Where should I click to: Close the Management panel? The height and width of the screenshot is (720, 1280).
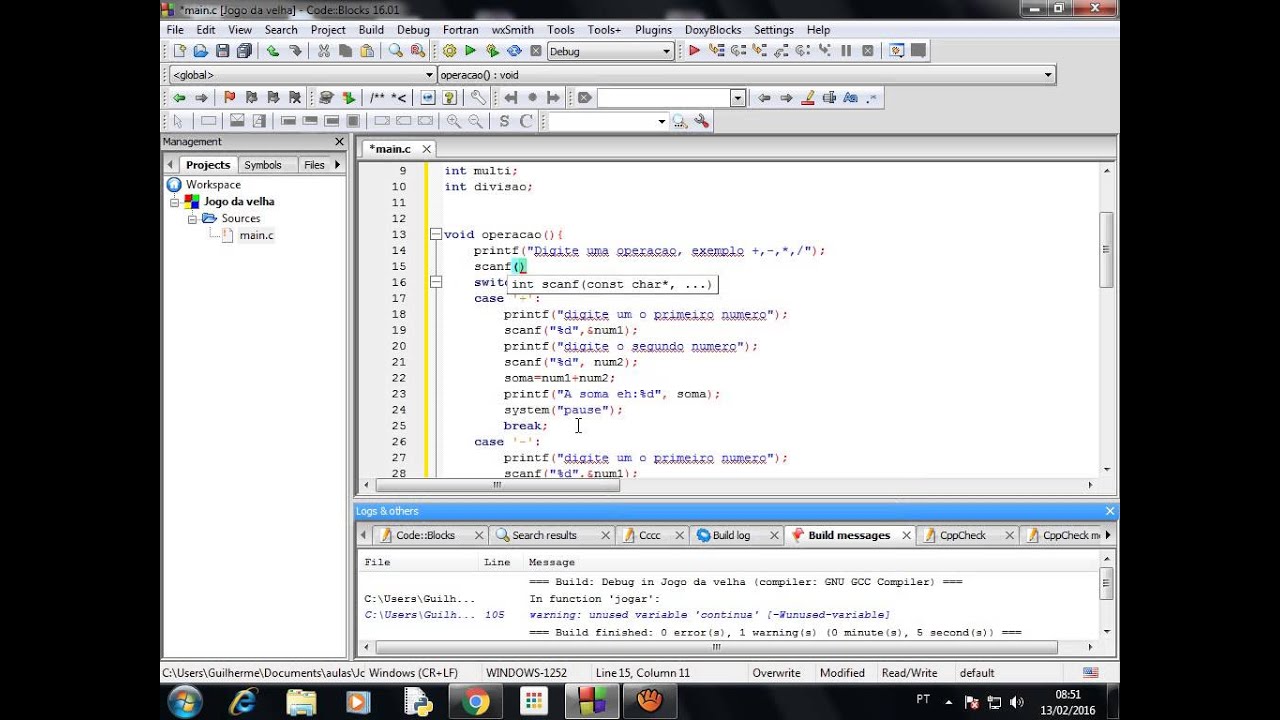coord(339,142)
